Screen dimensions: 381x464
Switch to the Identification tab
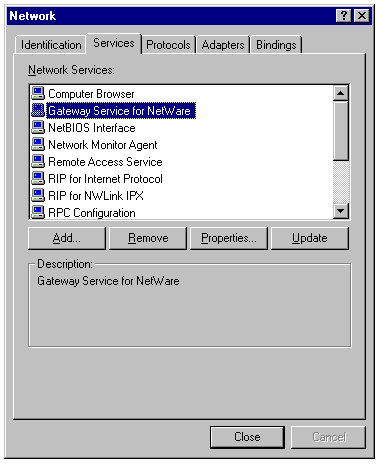51,45
